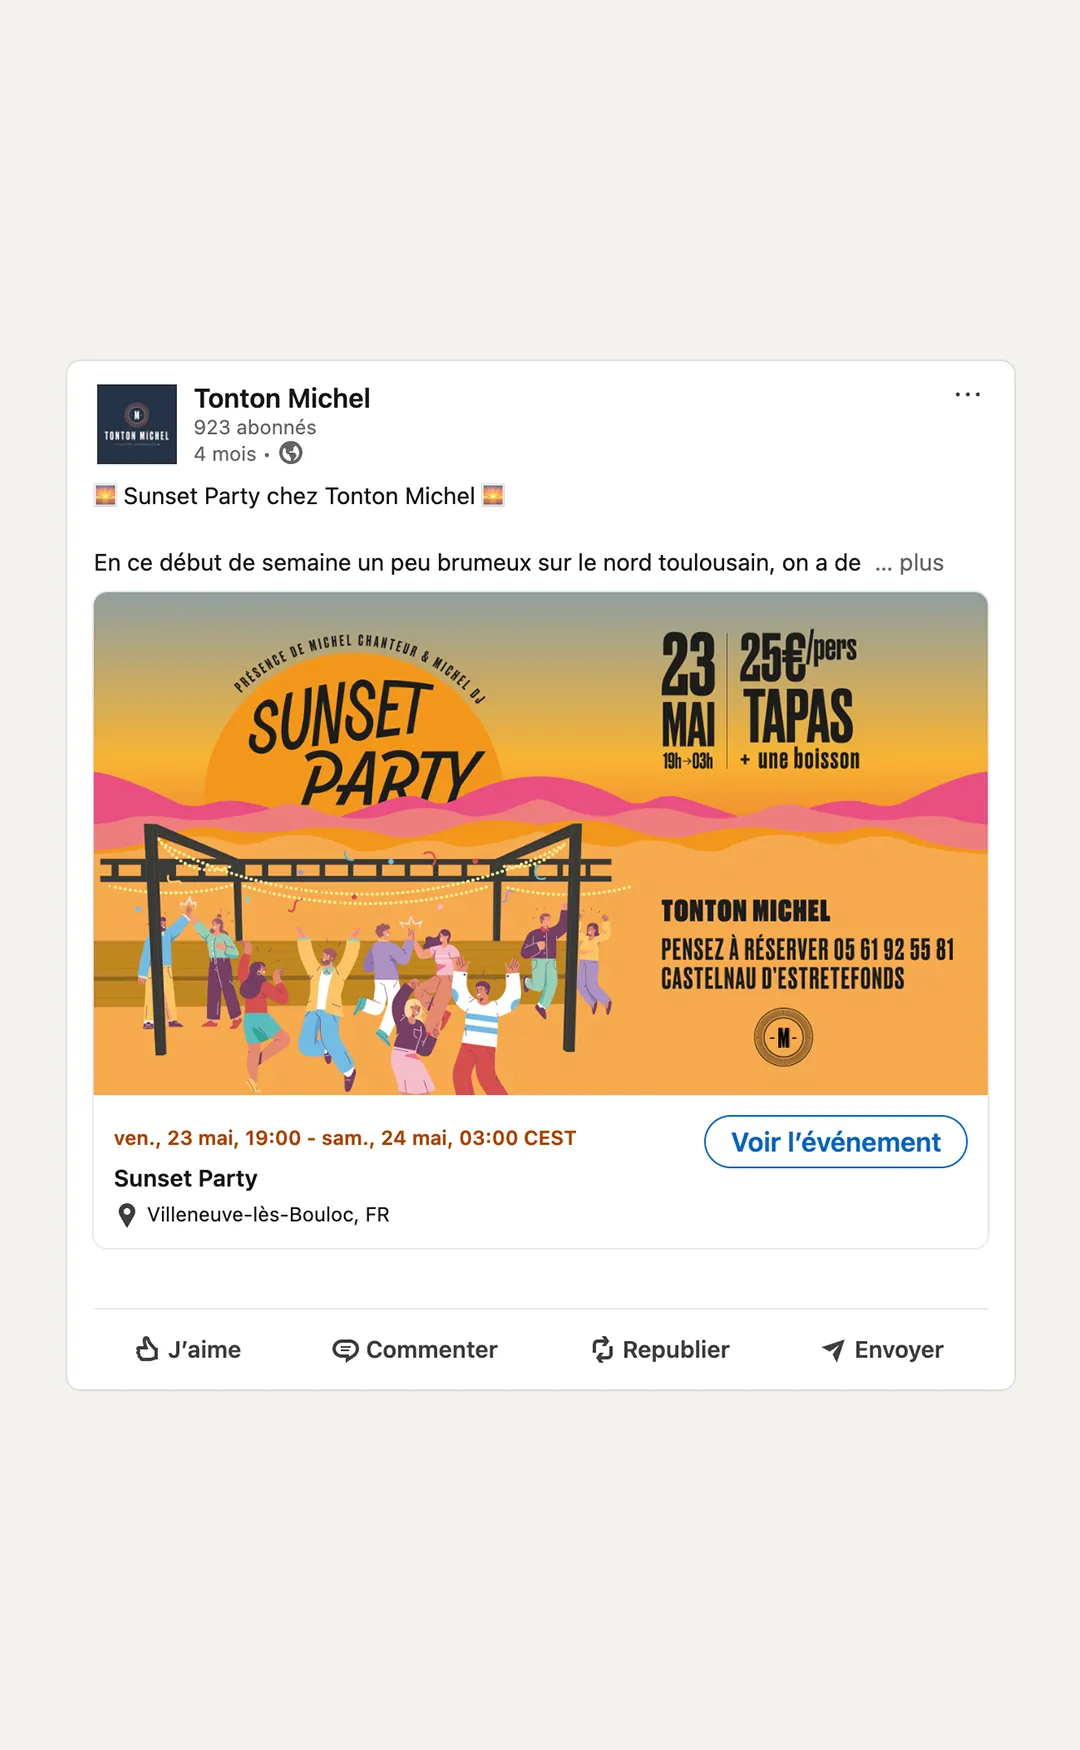Open the Tonton Michel page name link

pyautogui.click(x=282, y=398)
